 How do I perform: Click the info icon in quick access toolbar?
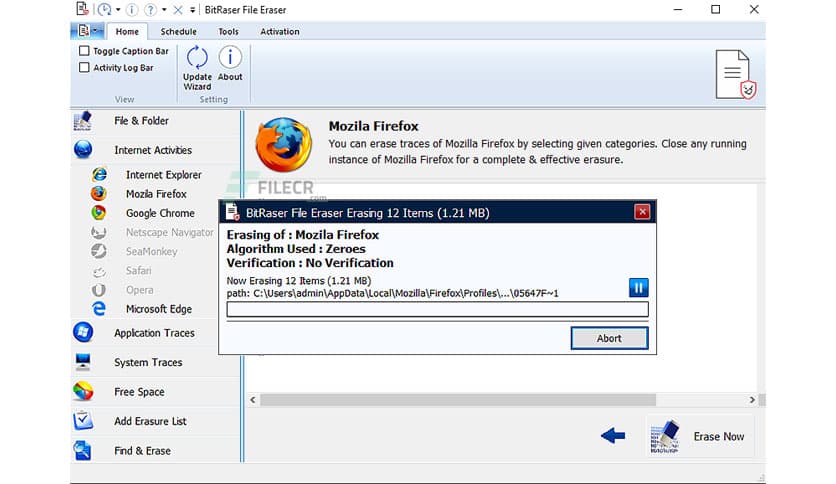pos(132,10)
